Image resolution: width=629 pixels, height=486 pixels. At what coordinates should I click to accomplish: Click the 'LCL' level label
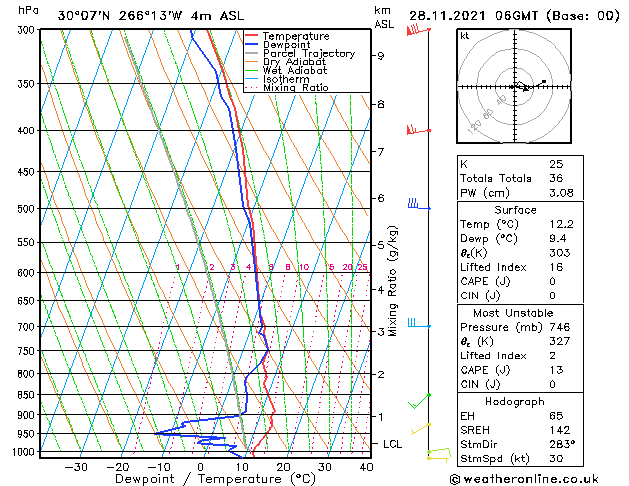pyautogui.click(x=392, y=444)
